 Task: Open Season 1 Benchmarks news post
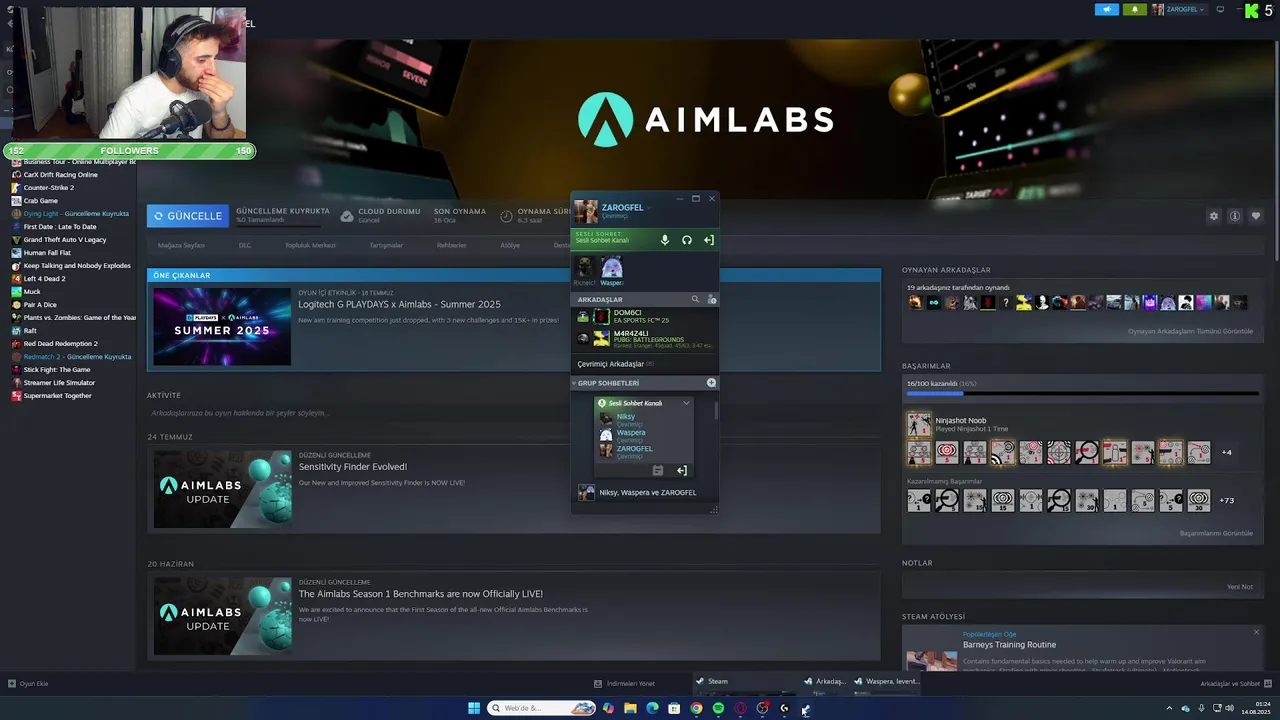[420, 594]
